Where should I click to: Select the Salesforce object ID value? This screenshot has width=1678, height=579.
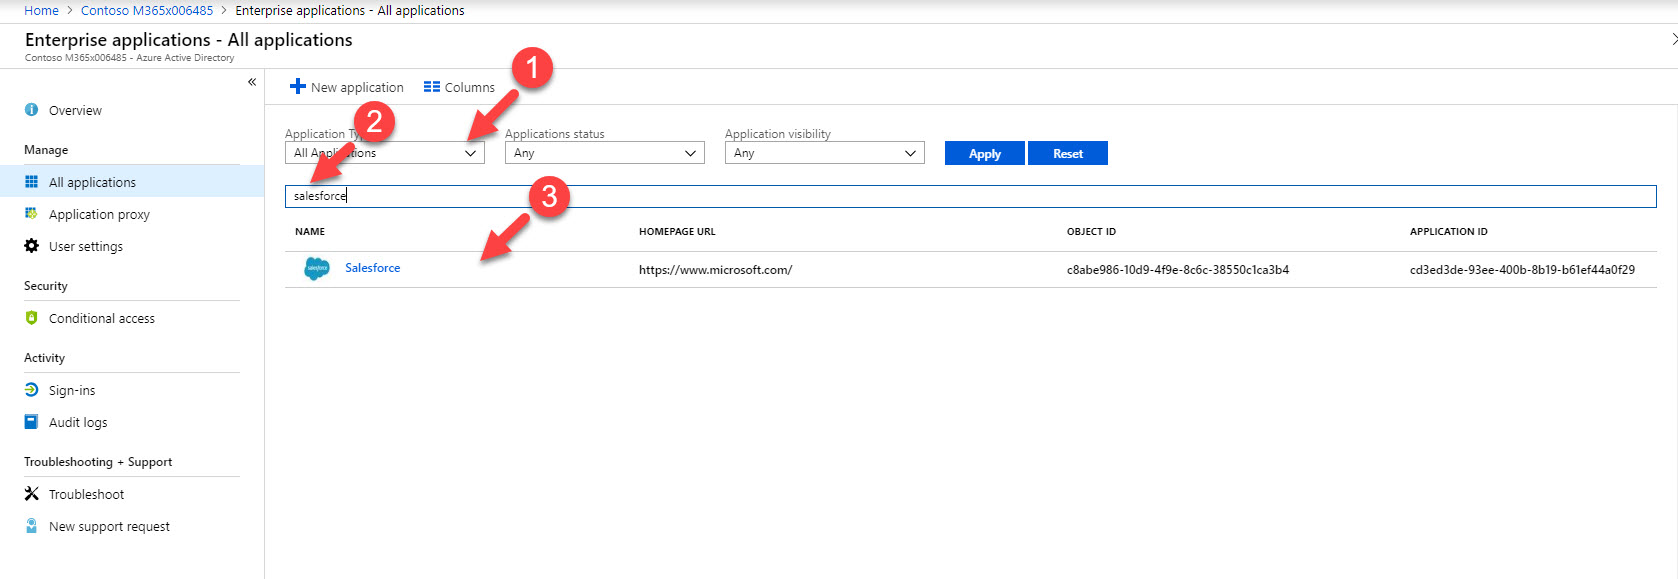point(1178,270)
